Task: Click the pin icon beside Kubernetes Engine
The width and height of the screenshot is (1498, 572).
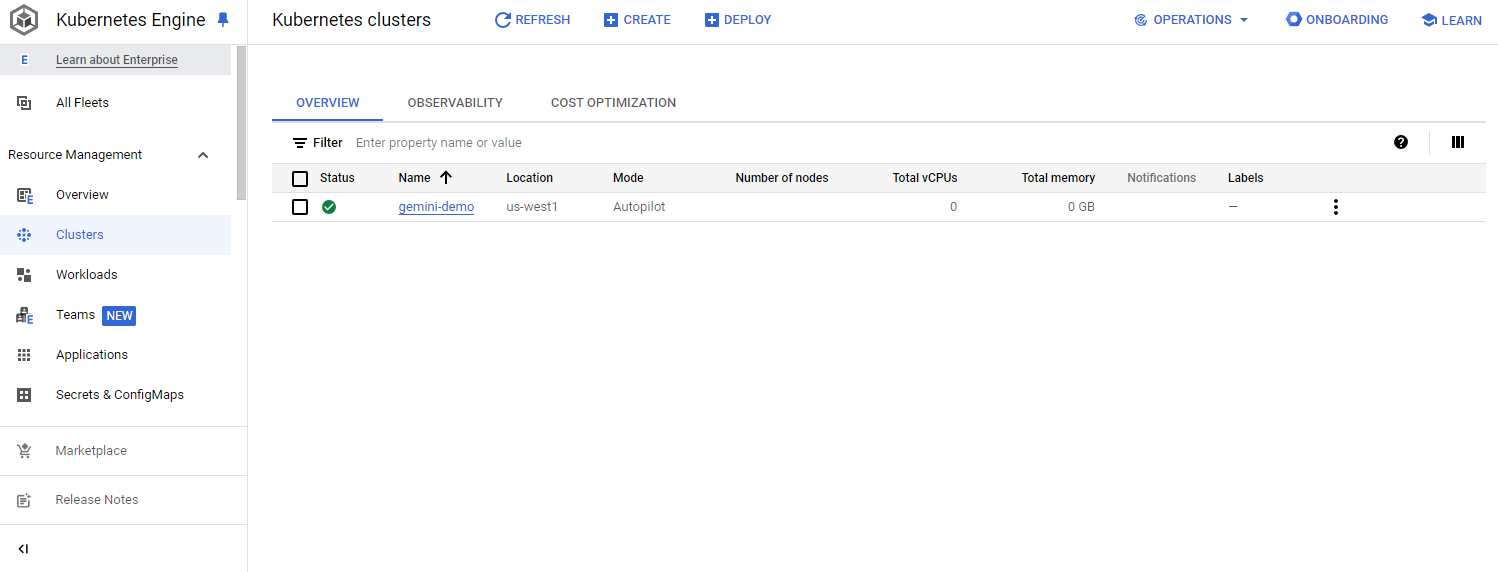Action: pyautogui.click(x=223, y=20)
